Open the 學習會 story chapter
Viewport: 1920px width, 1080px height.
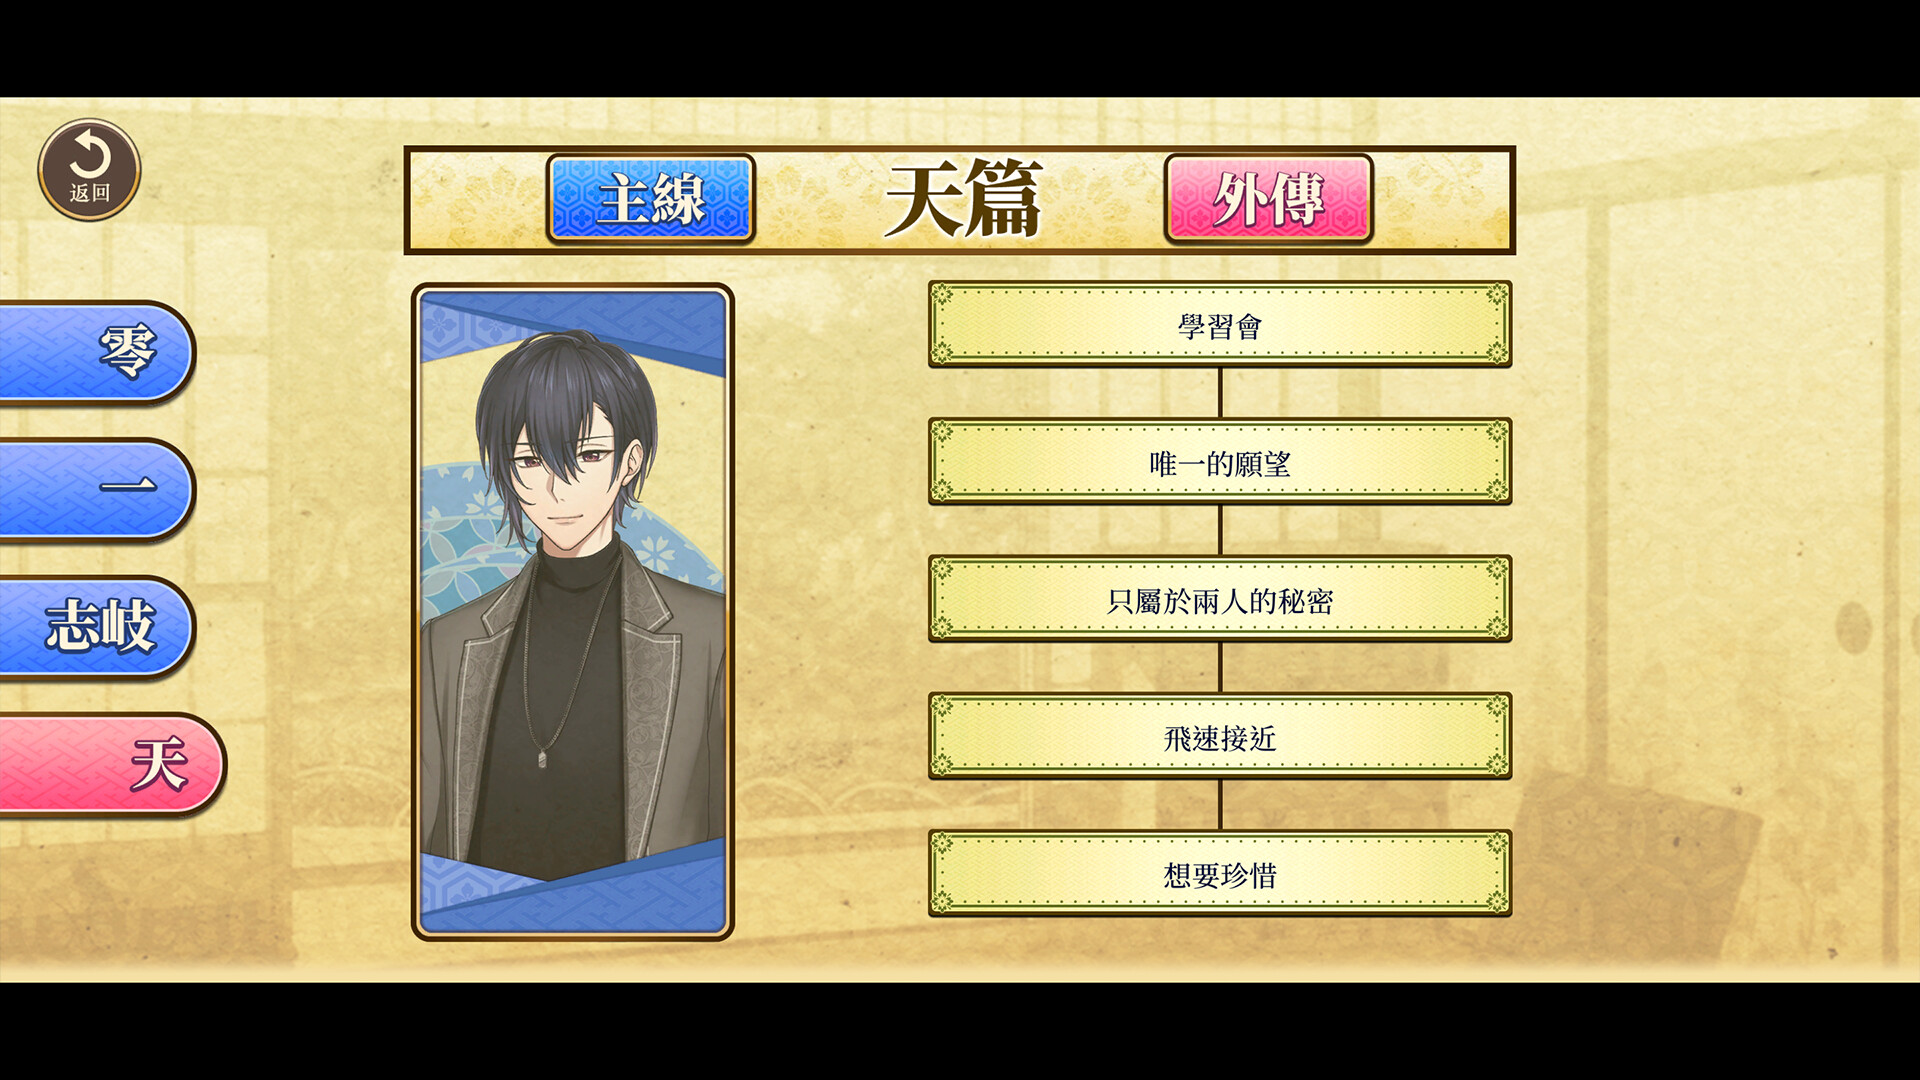click(x=1220, y=324)
